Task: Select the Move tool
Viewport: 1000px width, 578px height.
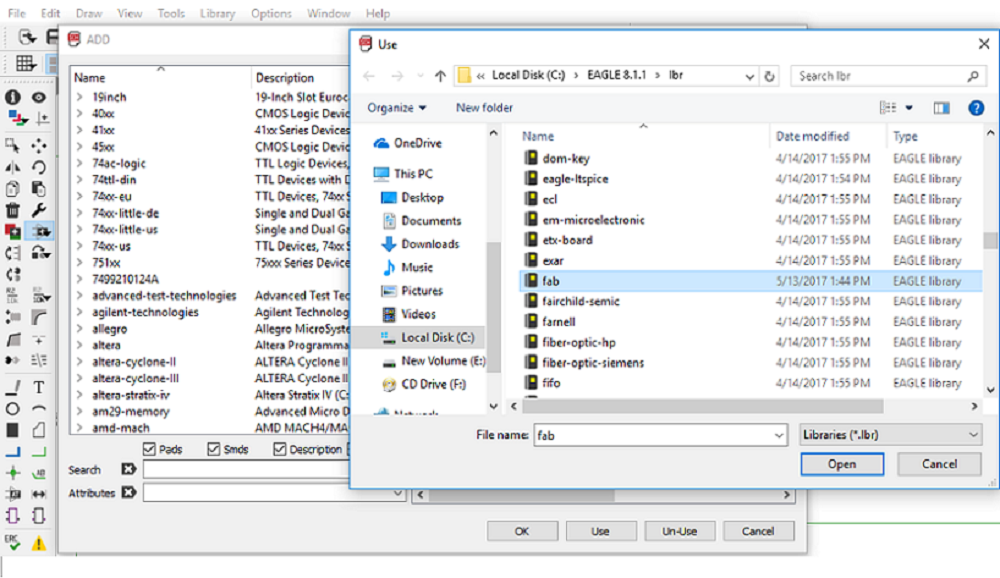Action: click(x=39, y=145)
